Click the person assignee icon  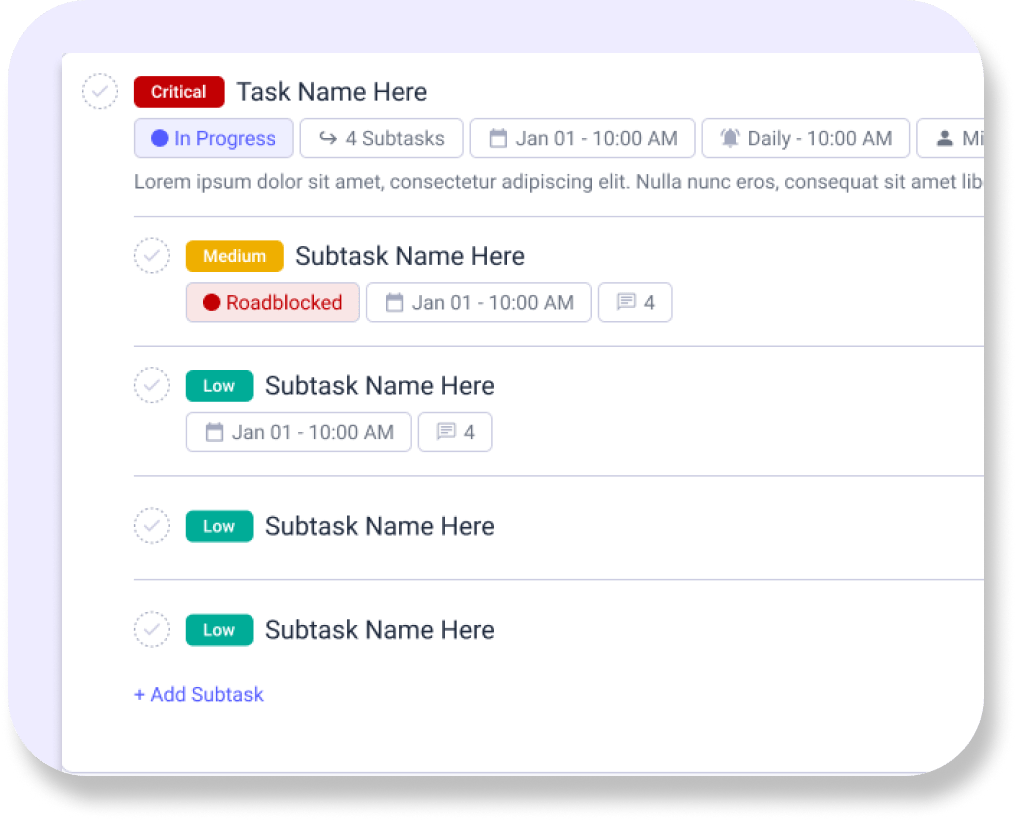[x=944, y=139]
